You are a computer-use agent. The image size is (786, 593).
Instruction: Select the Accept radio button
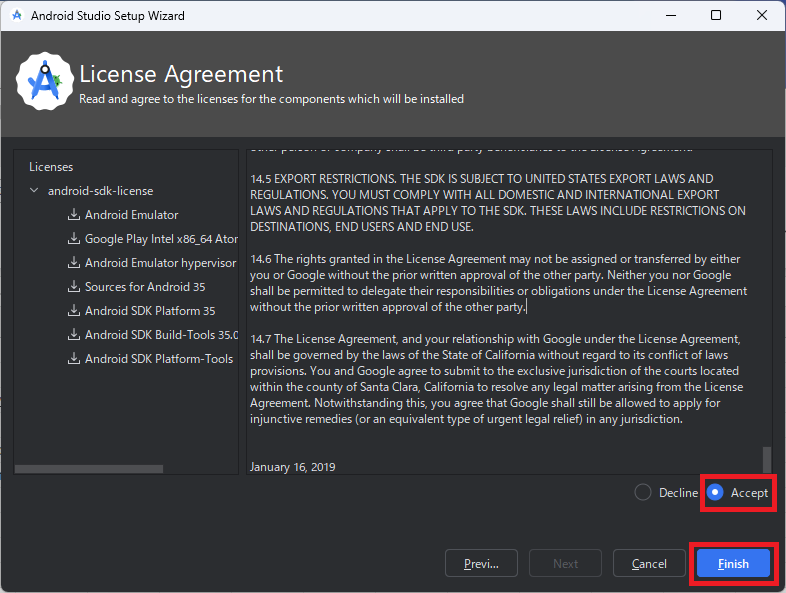pyautogui.click(x=715, y=493)
